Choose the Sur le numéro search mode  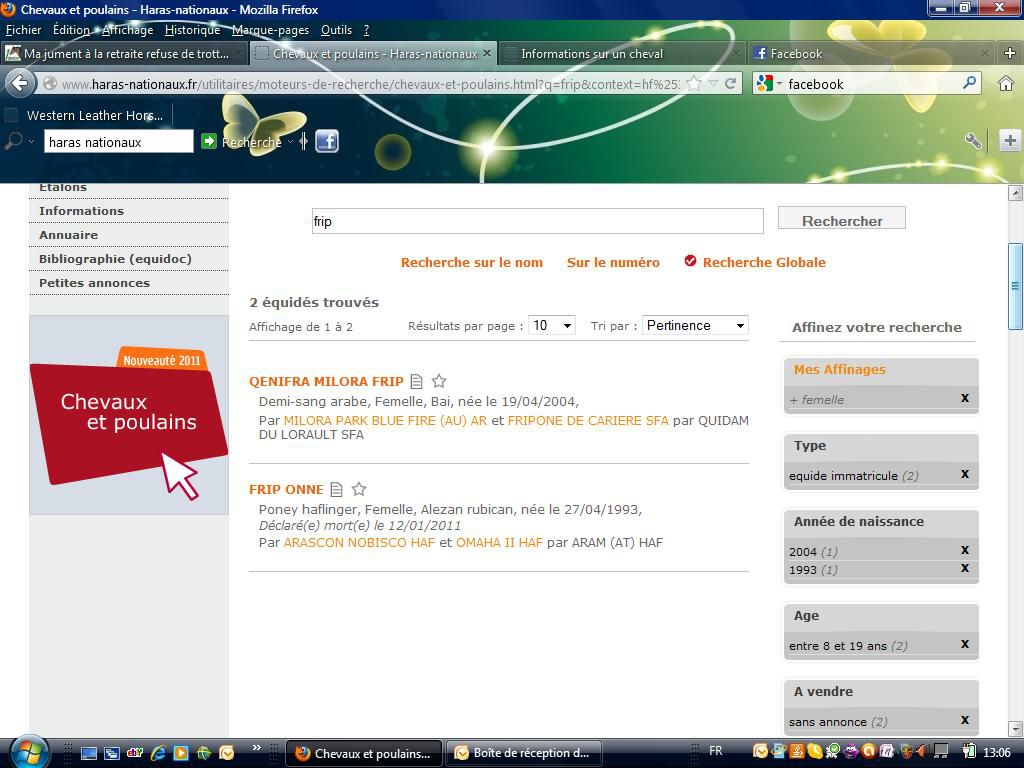613,262
